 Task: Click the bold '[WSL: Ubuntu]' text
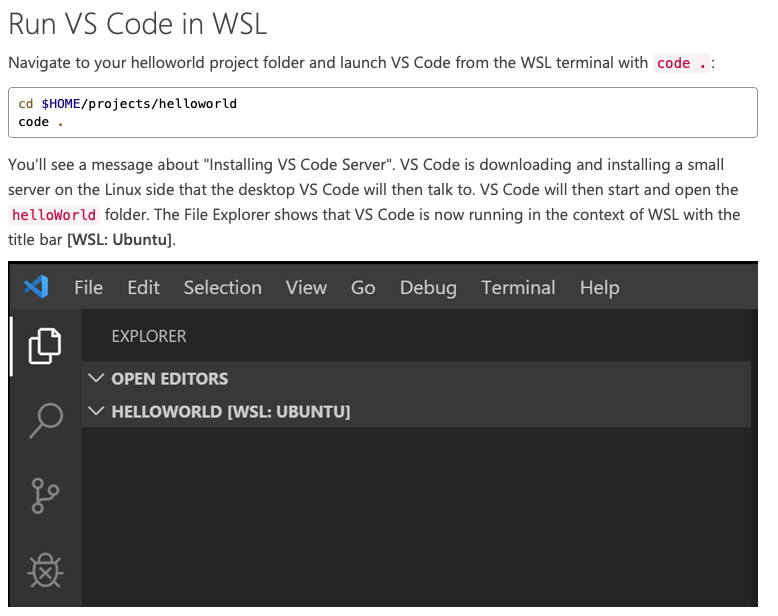(121, 240)
